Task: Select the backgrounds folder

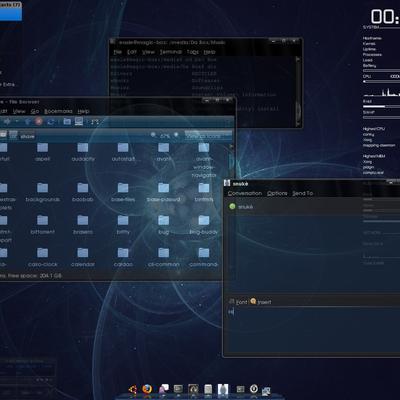Action: (x=43, y=193)
